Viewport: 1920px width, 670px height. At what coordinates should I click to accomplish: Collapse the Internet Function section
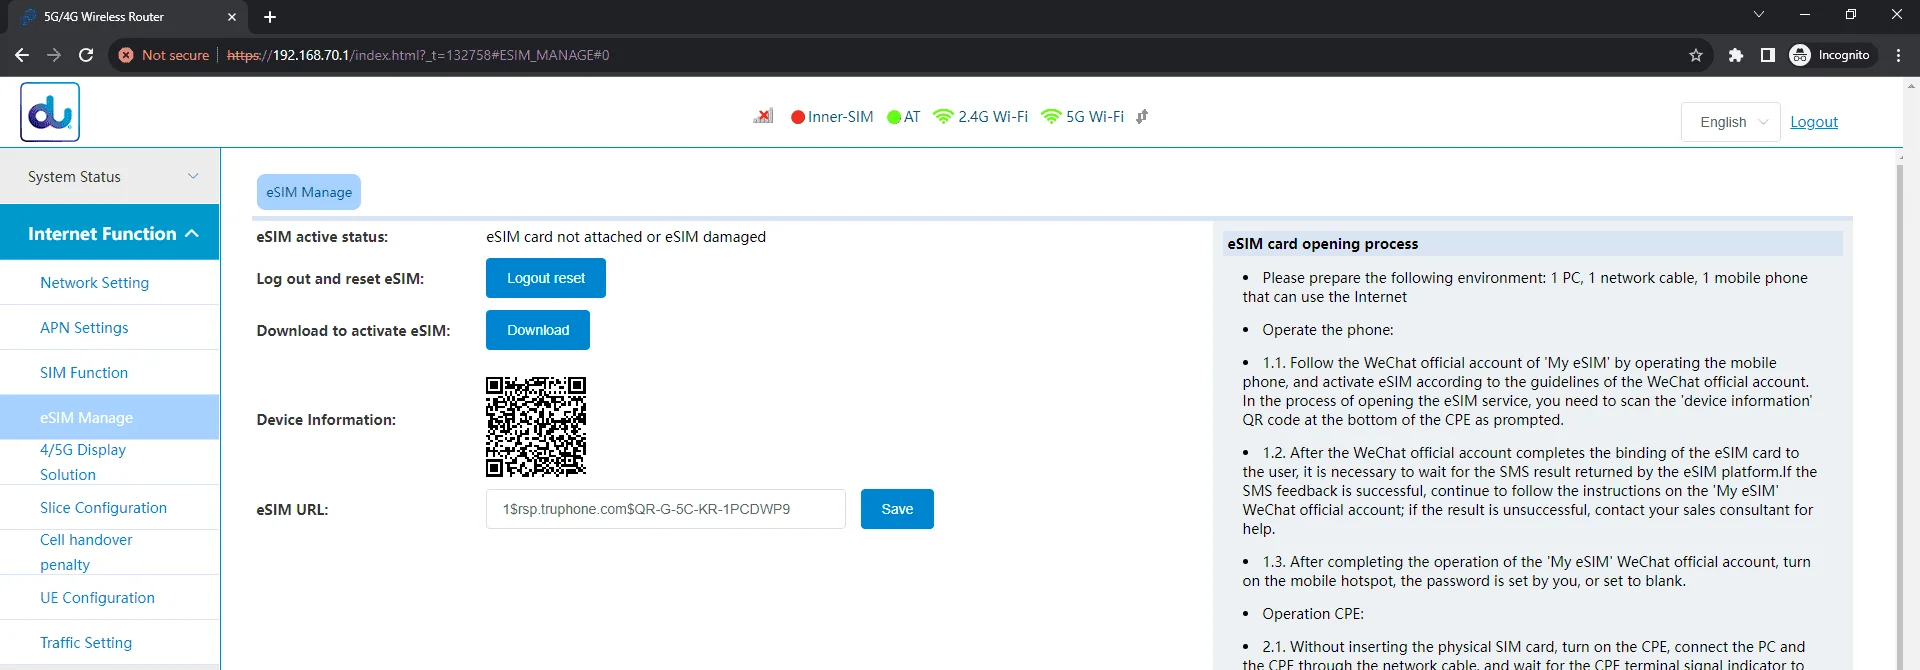[110, 233]
